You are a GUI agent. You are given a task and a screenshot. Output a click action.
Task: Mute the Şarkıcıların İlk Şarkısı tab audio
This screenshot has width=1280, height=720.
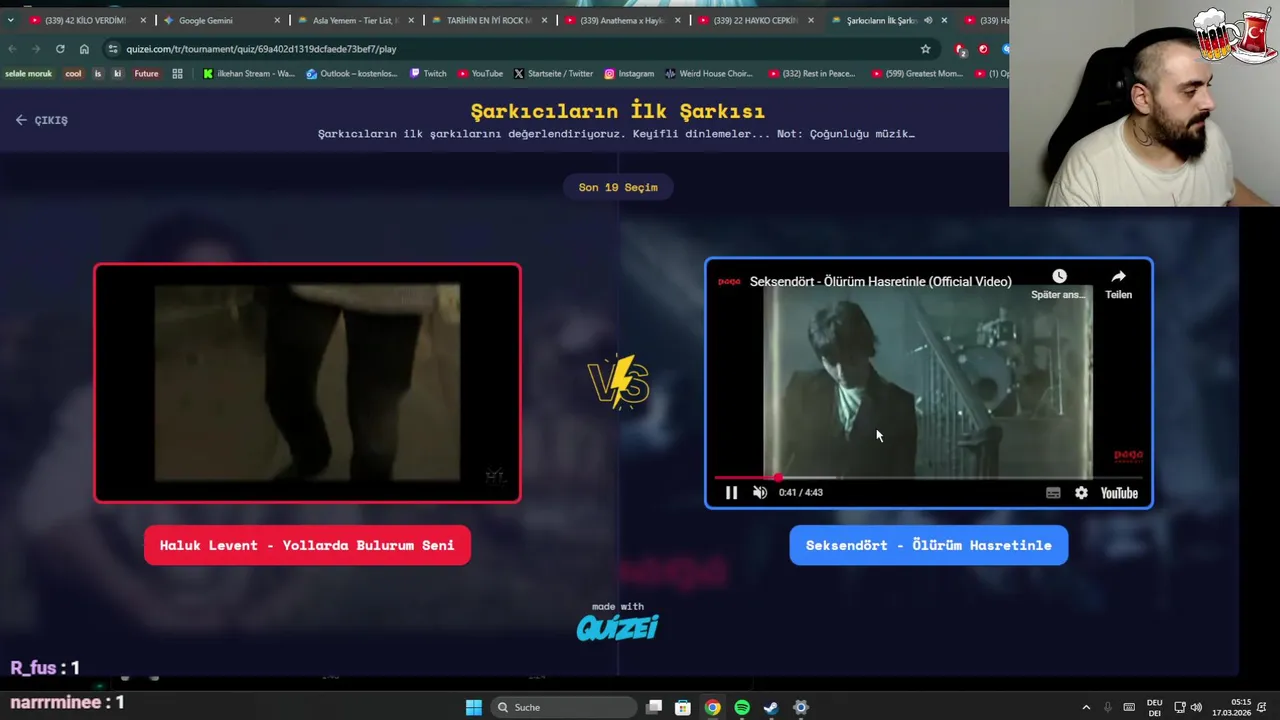tap(928, 20)
